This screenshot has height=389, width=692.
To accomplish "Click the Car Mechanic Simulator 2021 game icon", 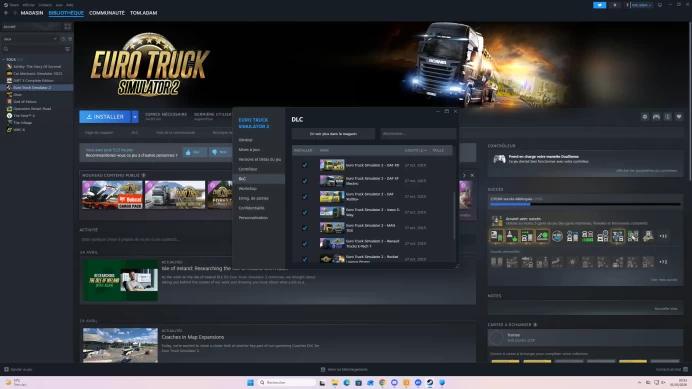I will [9, 73].
